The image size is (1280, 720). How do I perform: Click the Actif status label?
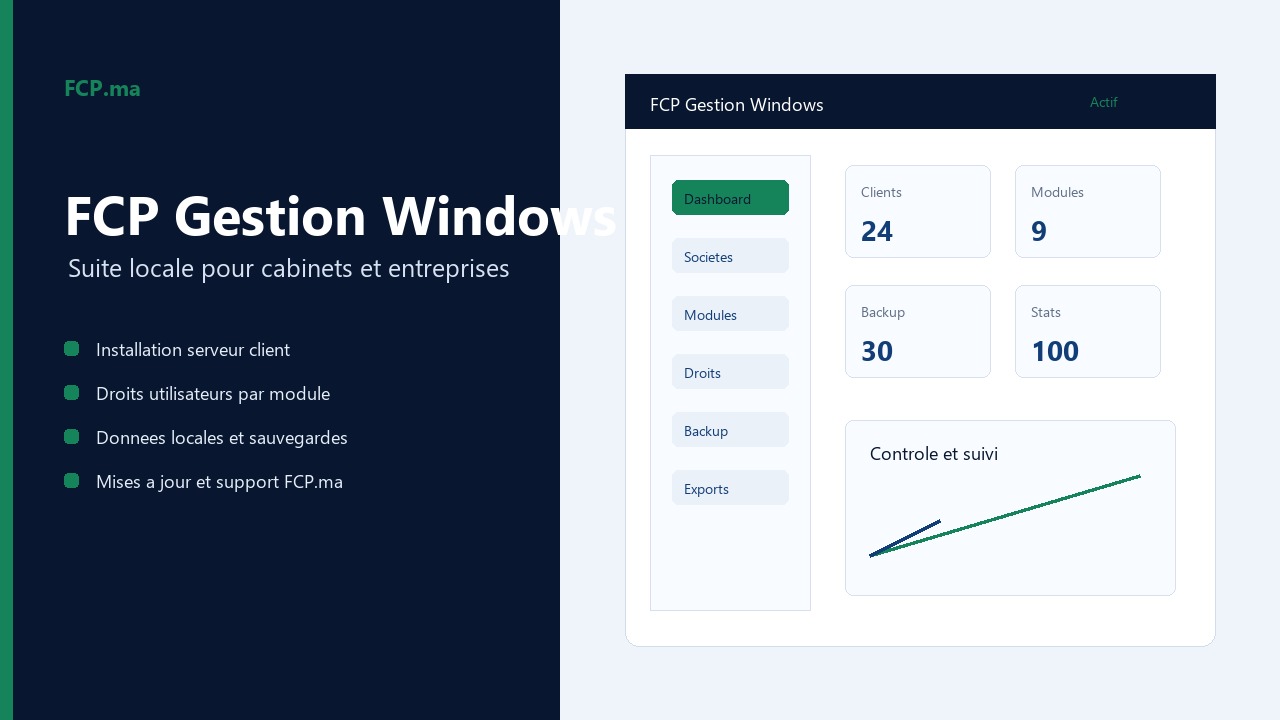(x=1104, y=102)
